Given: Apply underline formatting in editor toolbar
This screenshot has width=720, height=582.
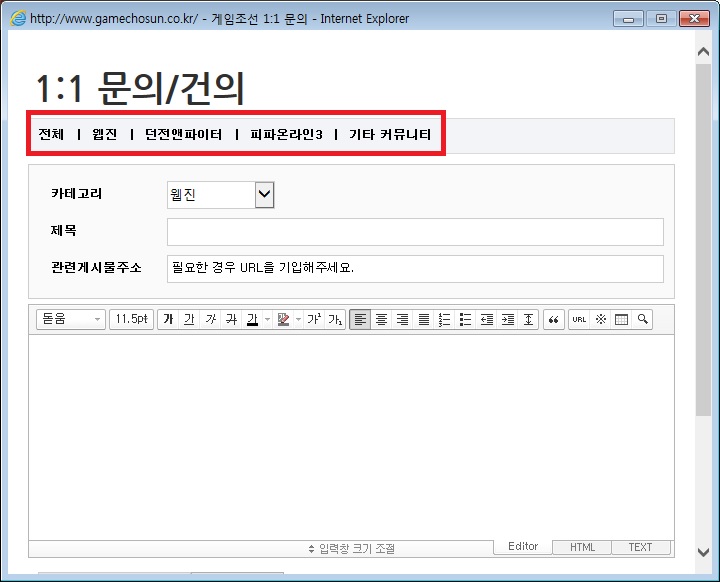Looking at the screenshot, I should [x=189, y=320].
